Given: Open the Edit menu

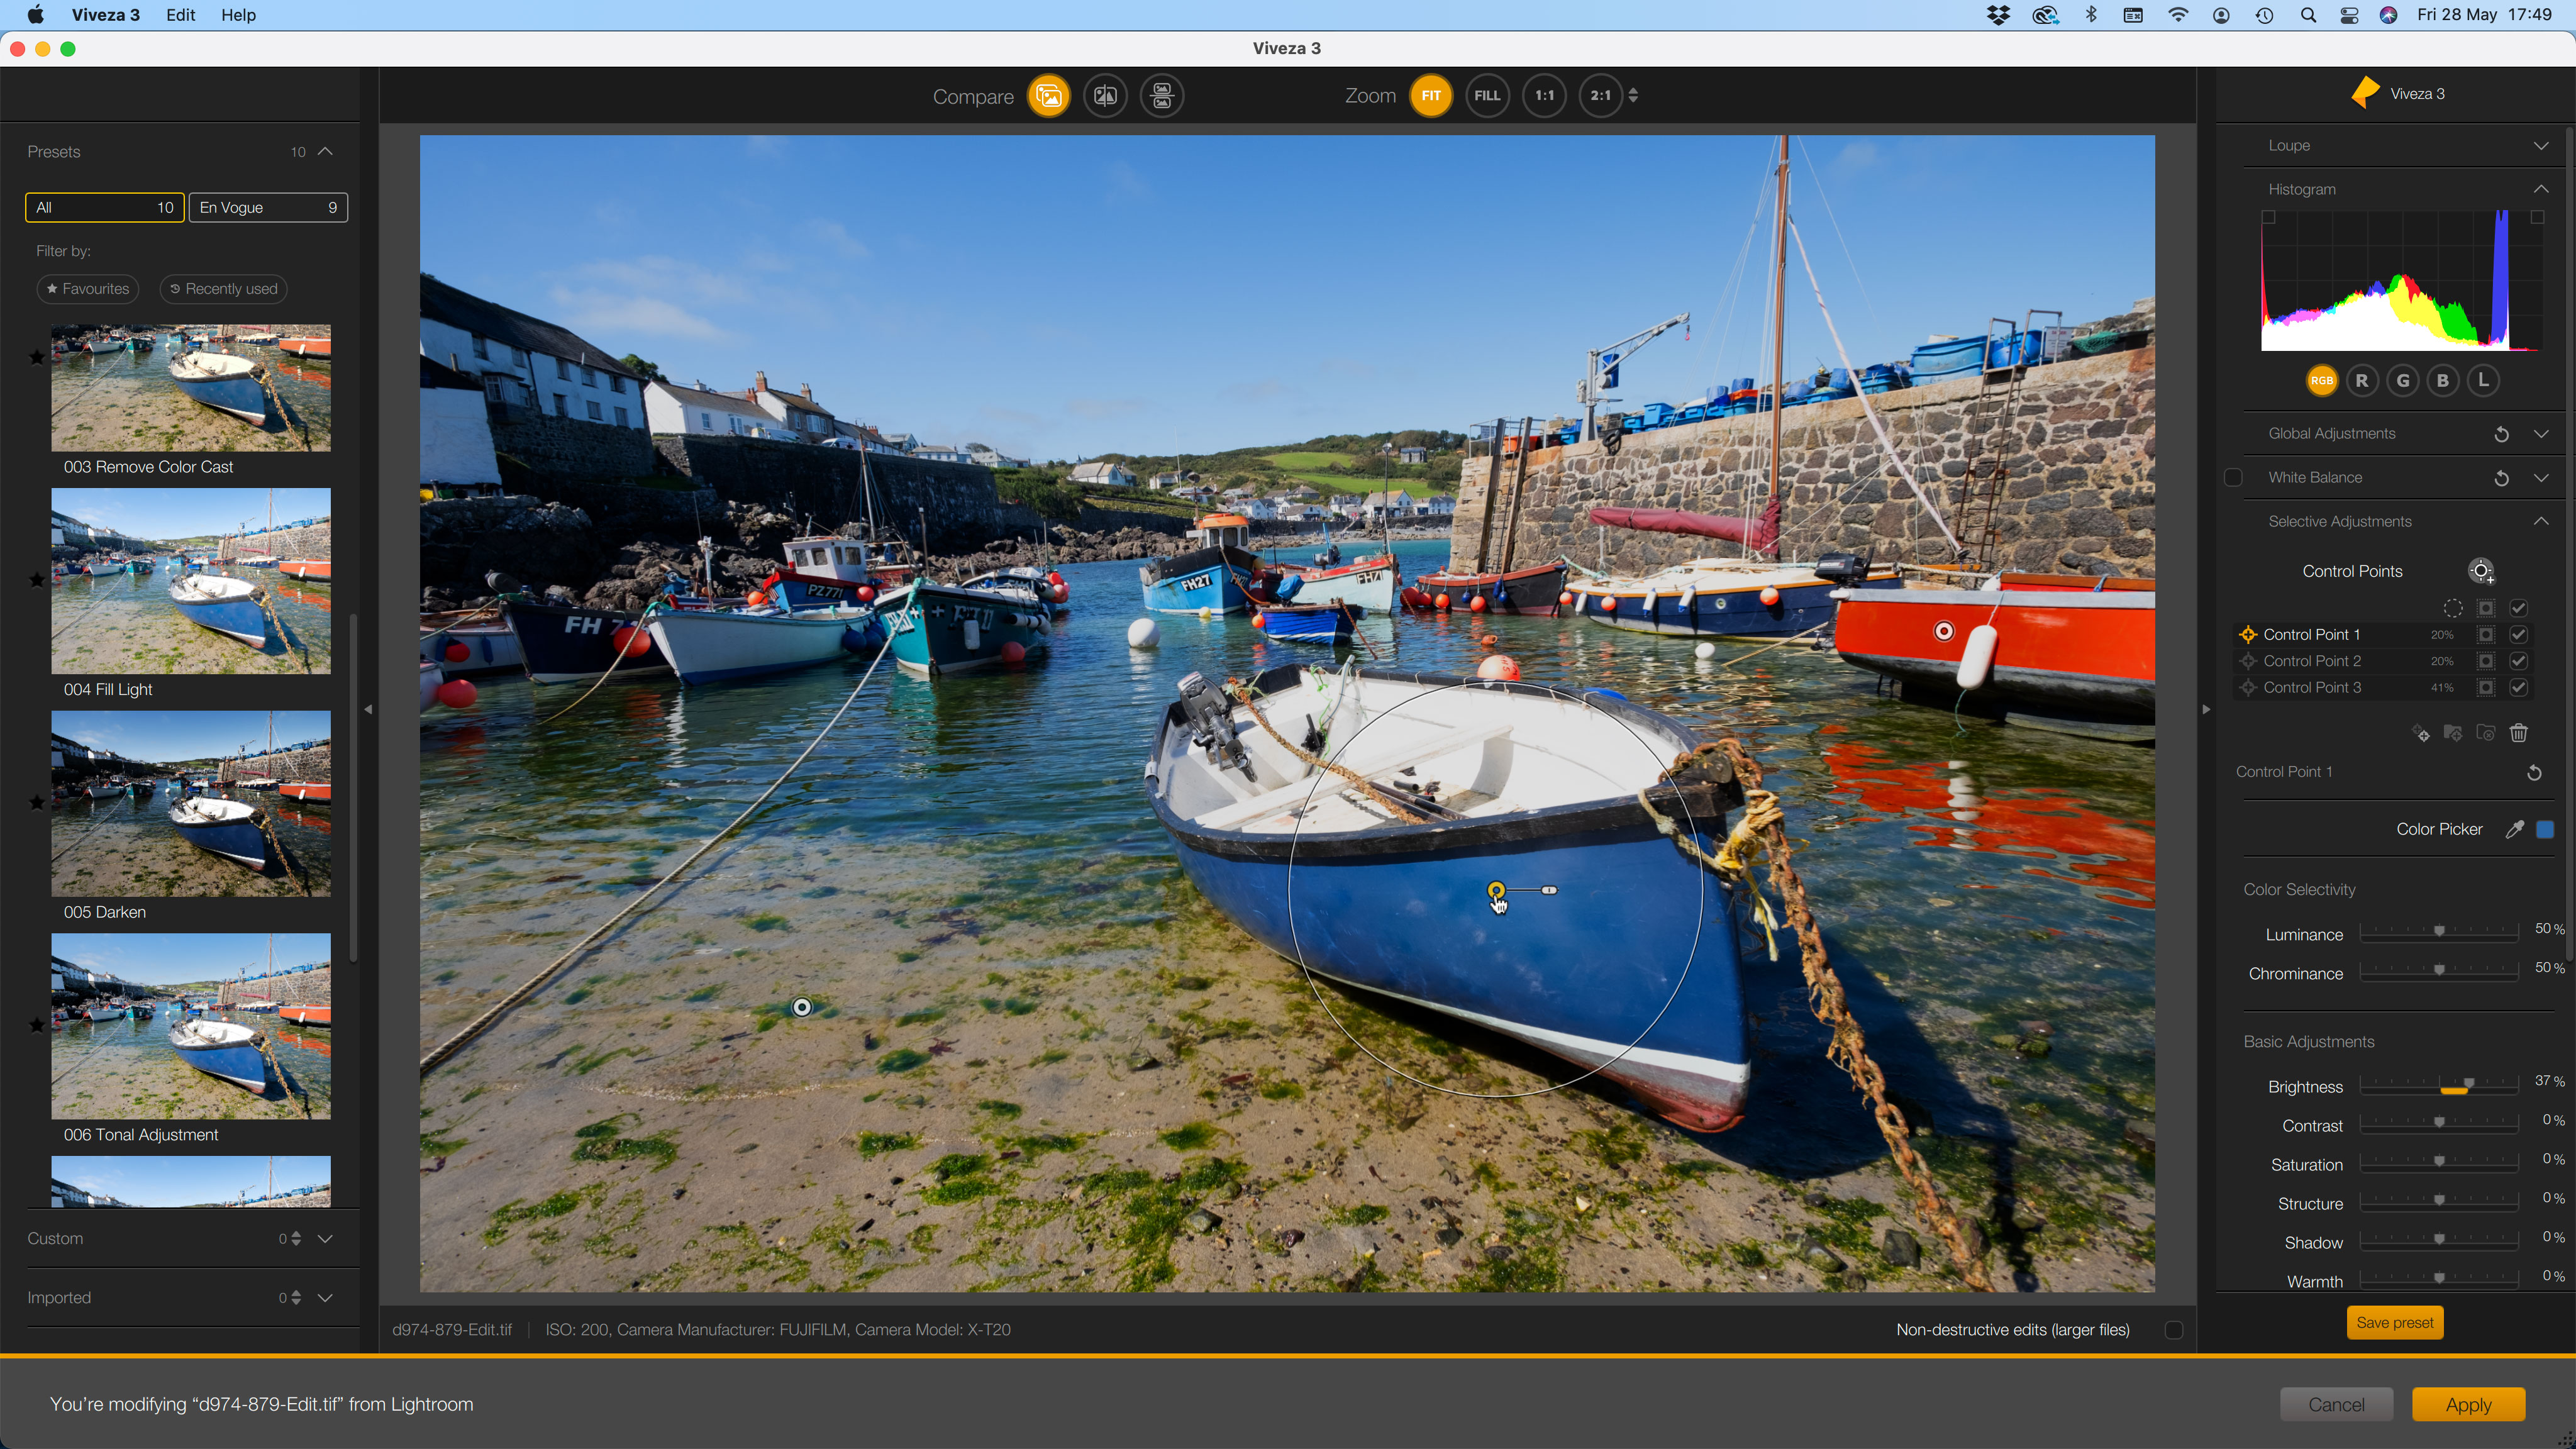Looking at the screenshot, I should coord(180,15).
